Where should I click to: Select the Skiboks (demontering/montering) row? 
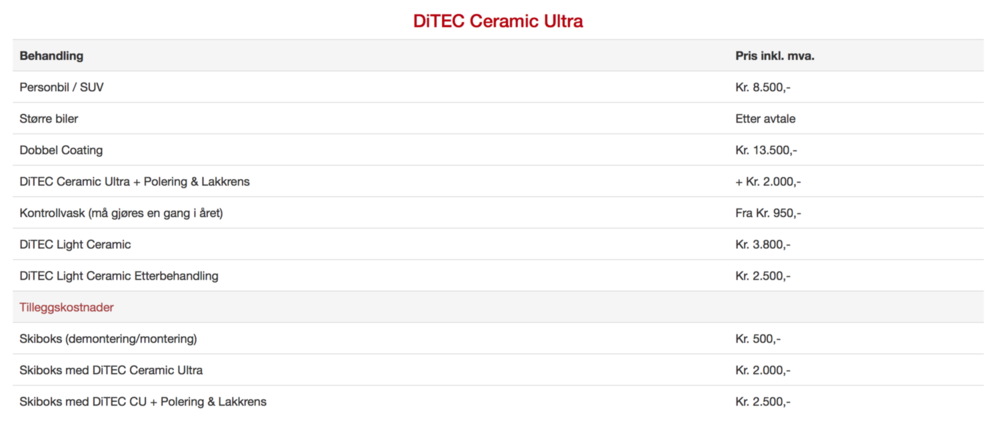click(x=108, y=339)
